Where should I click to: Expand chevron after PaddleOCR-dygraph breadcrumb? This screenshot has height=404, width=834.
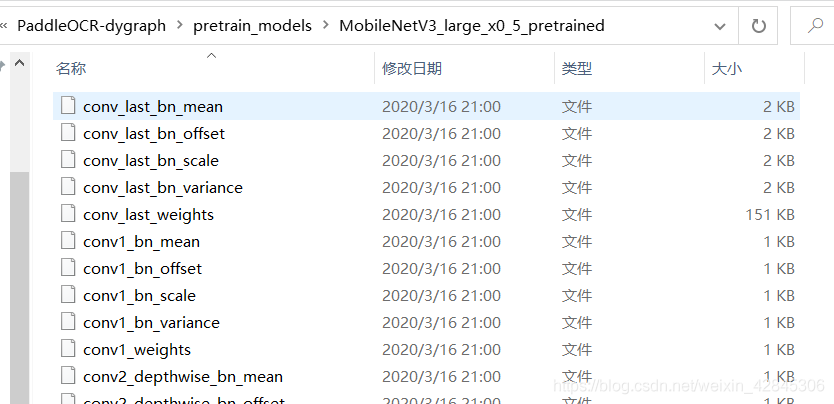tap(179, 26)
